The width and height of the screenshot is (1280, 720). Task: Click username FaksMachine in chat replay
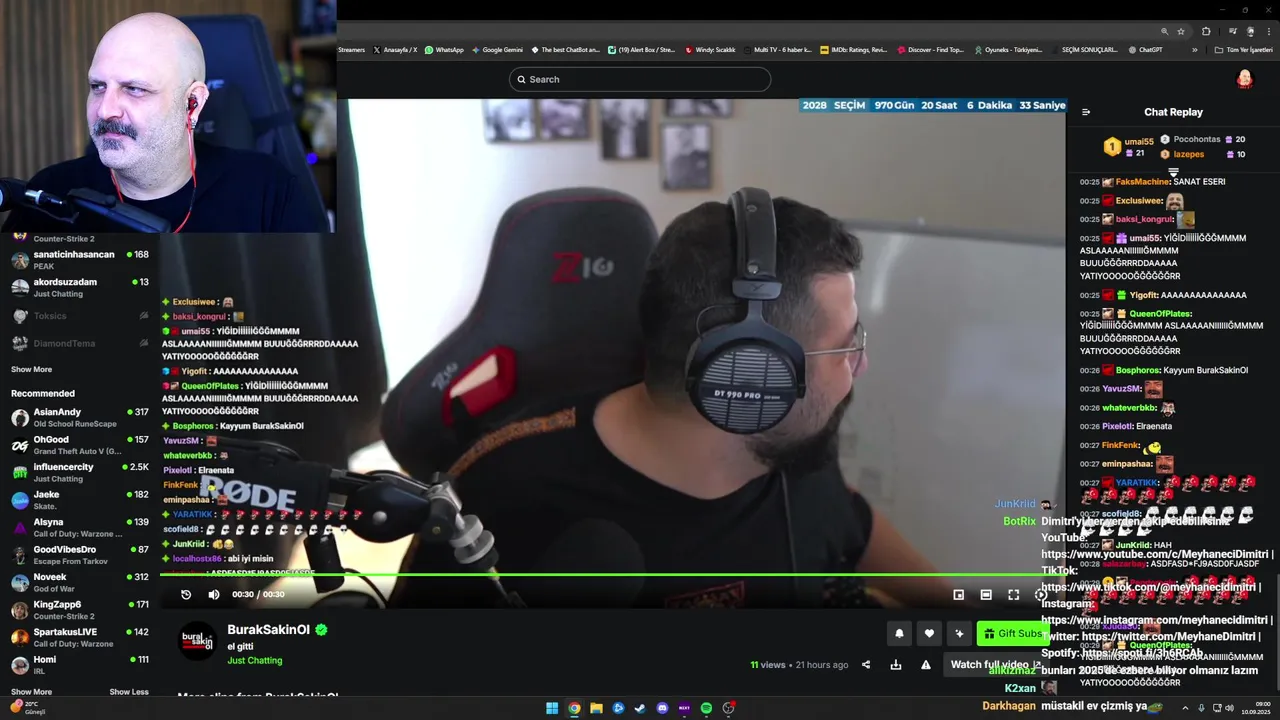(1142, 182)
